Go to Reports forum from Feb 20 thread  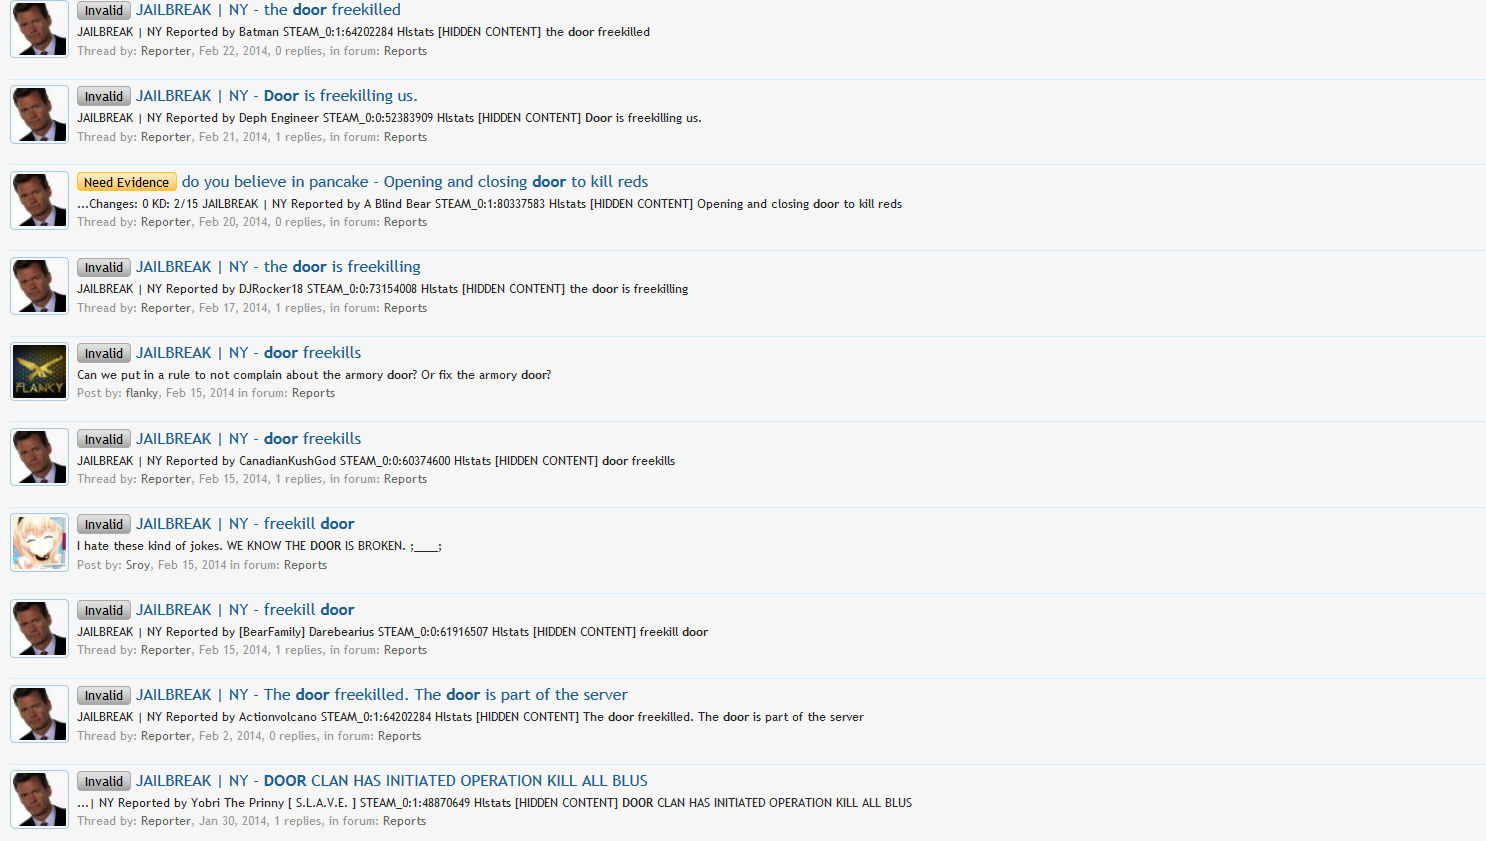pyautogui.click(x=405, y=222)
